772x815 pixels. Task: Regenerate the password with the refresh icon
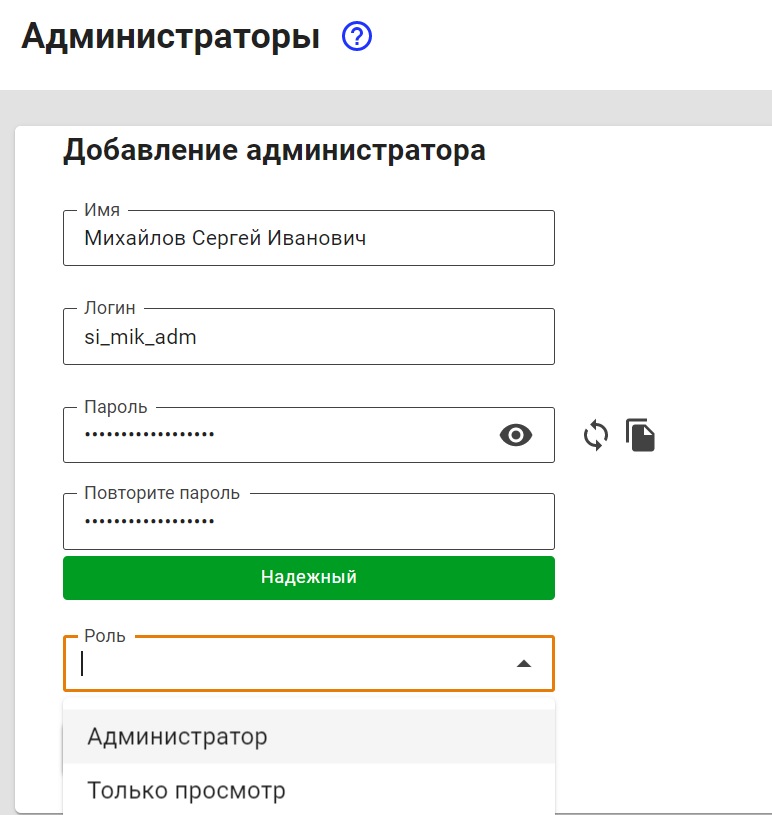click(596, 435)
